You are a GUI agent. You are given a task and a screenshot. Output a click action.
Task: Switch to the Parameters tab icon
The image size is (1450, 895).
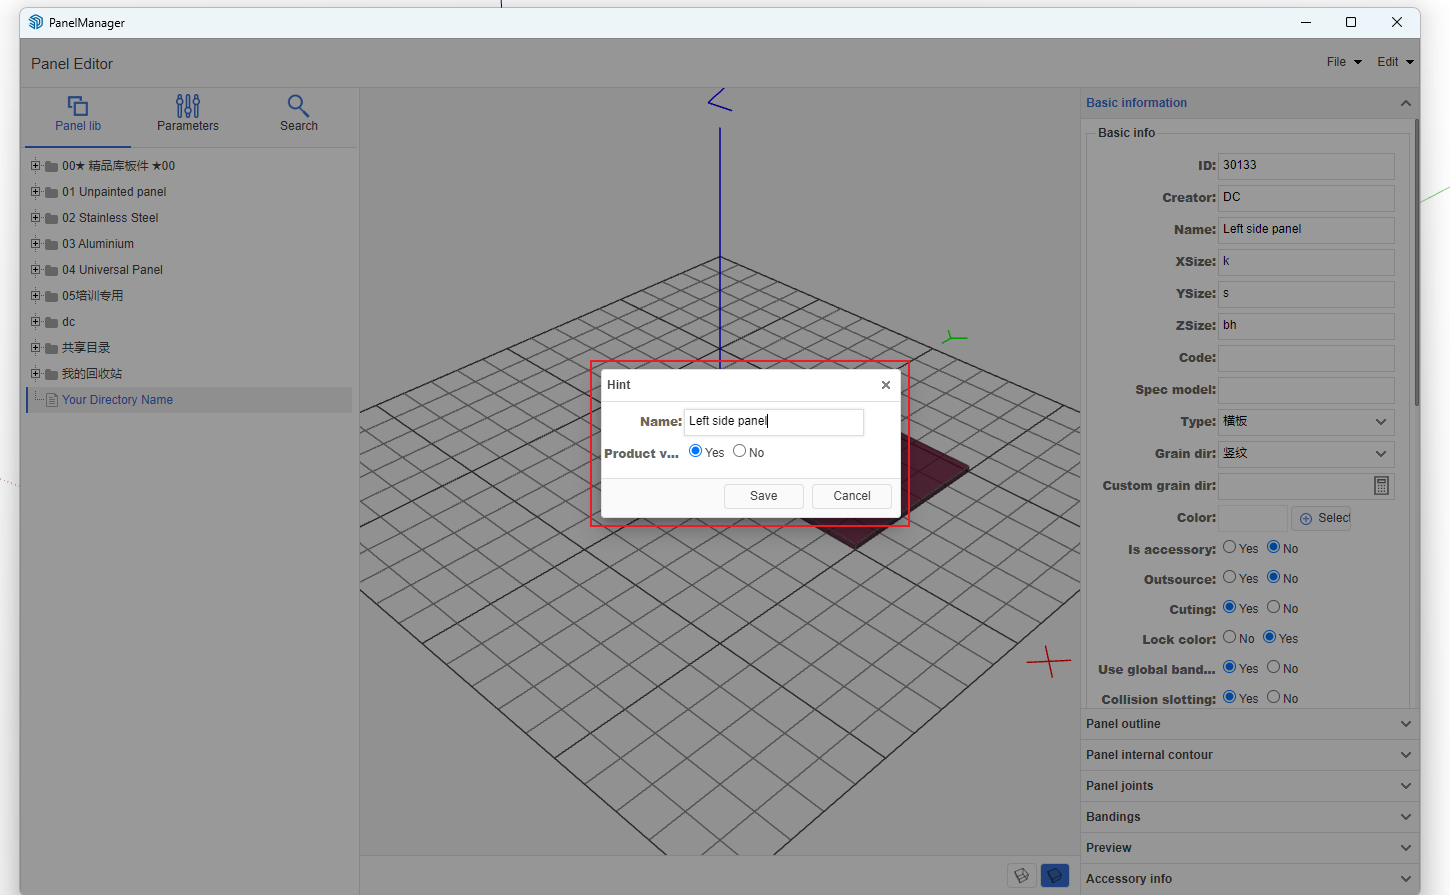coord(187,113)
